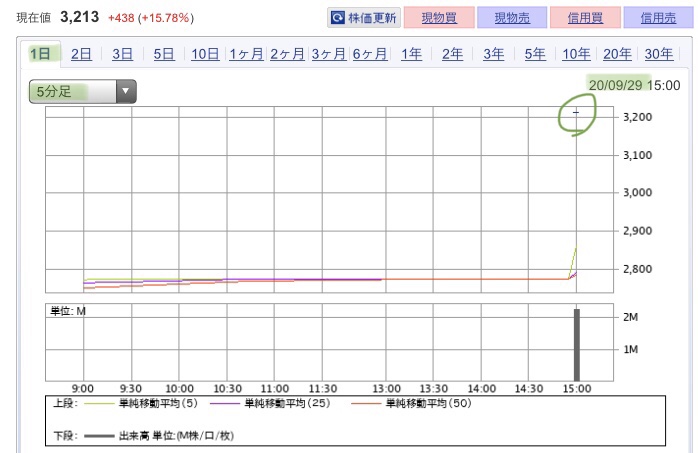Open the 信用買 margin buy link
This screenshot has height=453, width=698.
(585, 18)
